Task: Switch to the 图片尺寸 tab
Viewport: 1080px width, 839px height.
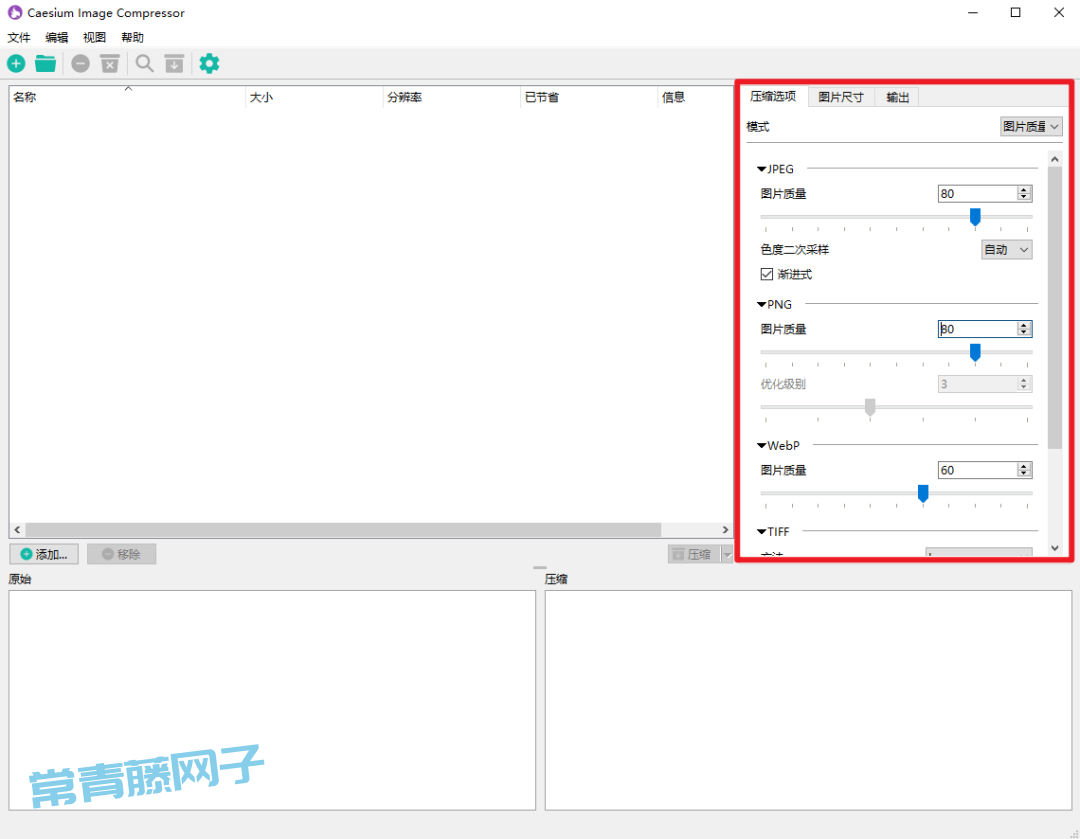Action: click(840, 97)
